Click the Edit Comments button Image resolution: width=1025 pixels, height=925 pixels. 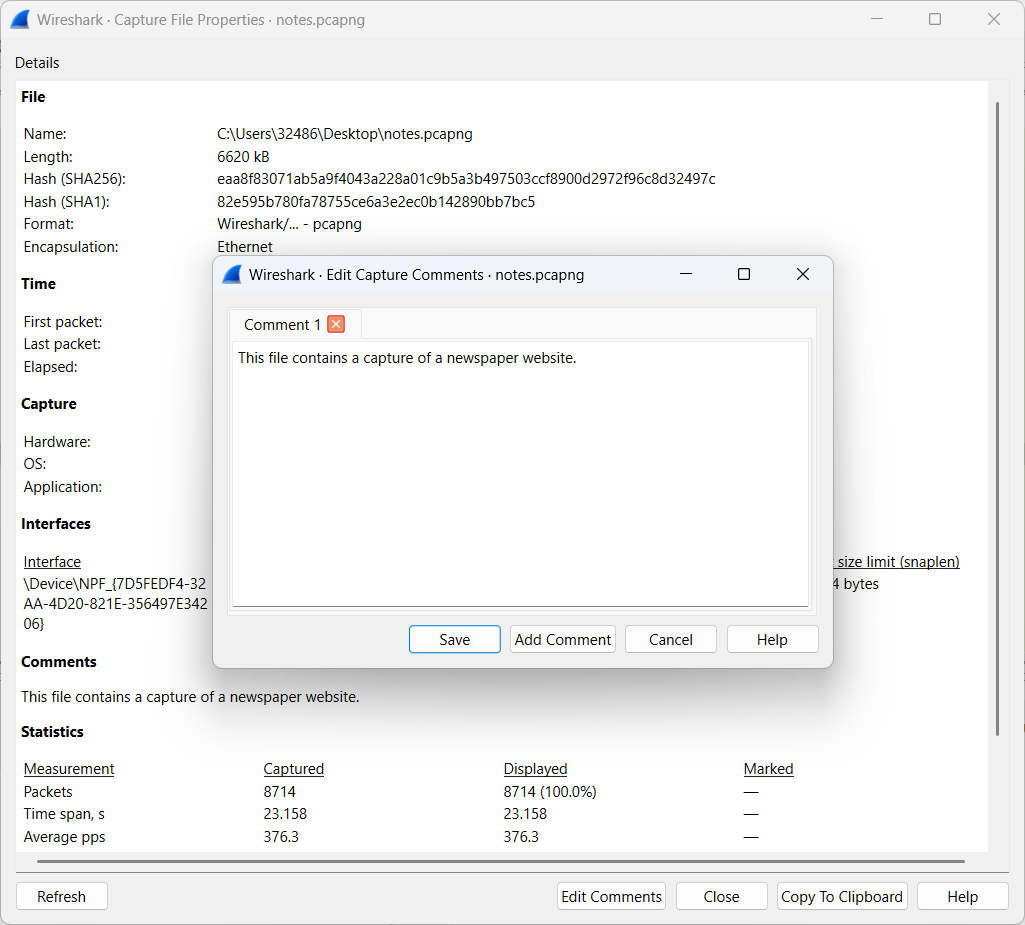tap(611, 897)
